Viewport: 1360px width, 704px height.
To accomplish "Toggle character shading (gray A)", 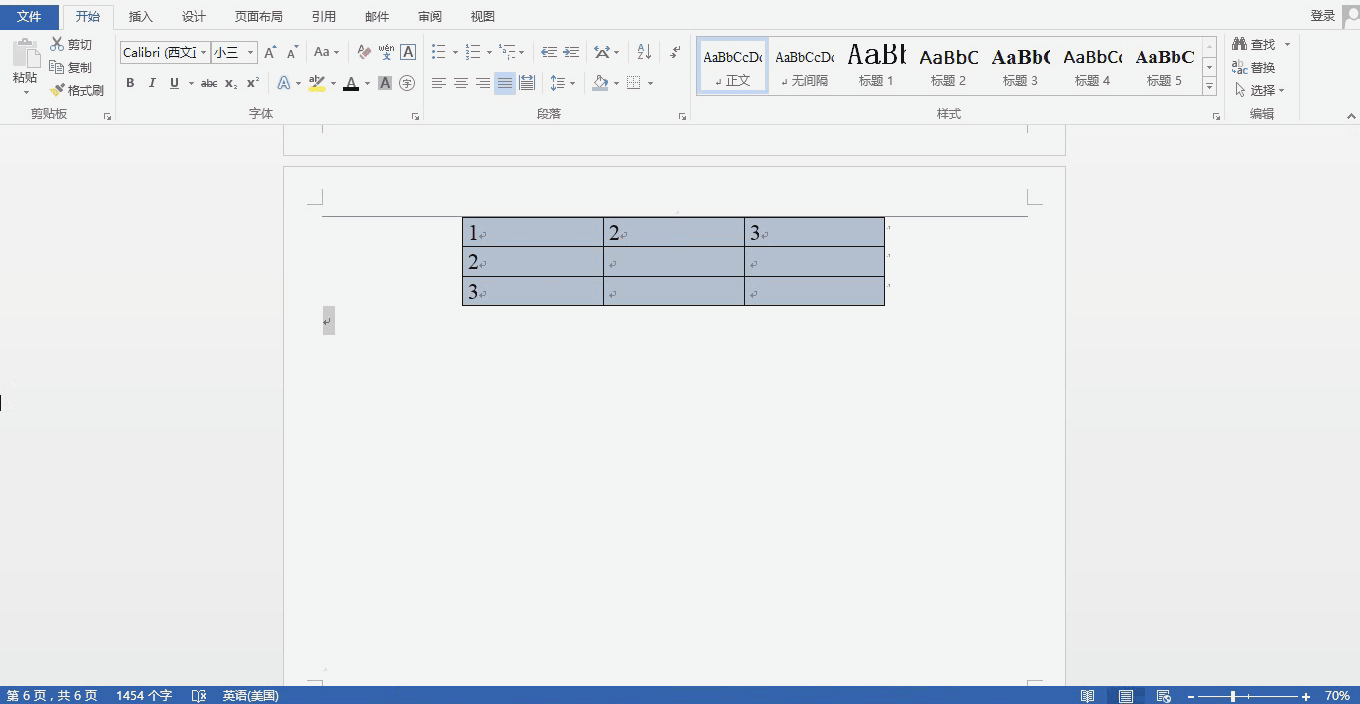I will (385, 83).
